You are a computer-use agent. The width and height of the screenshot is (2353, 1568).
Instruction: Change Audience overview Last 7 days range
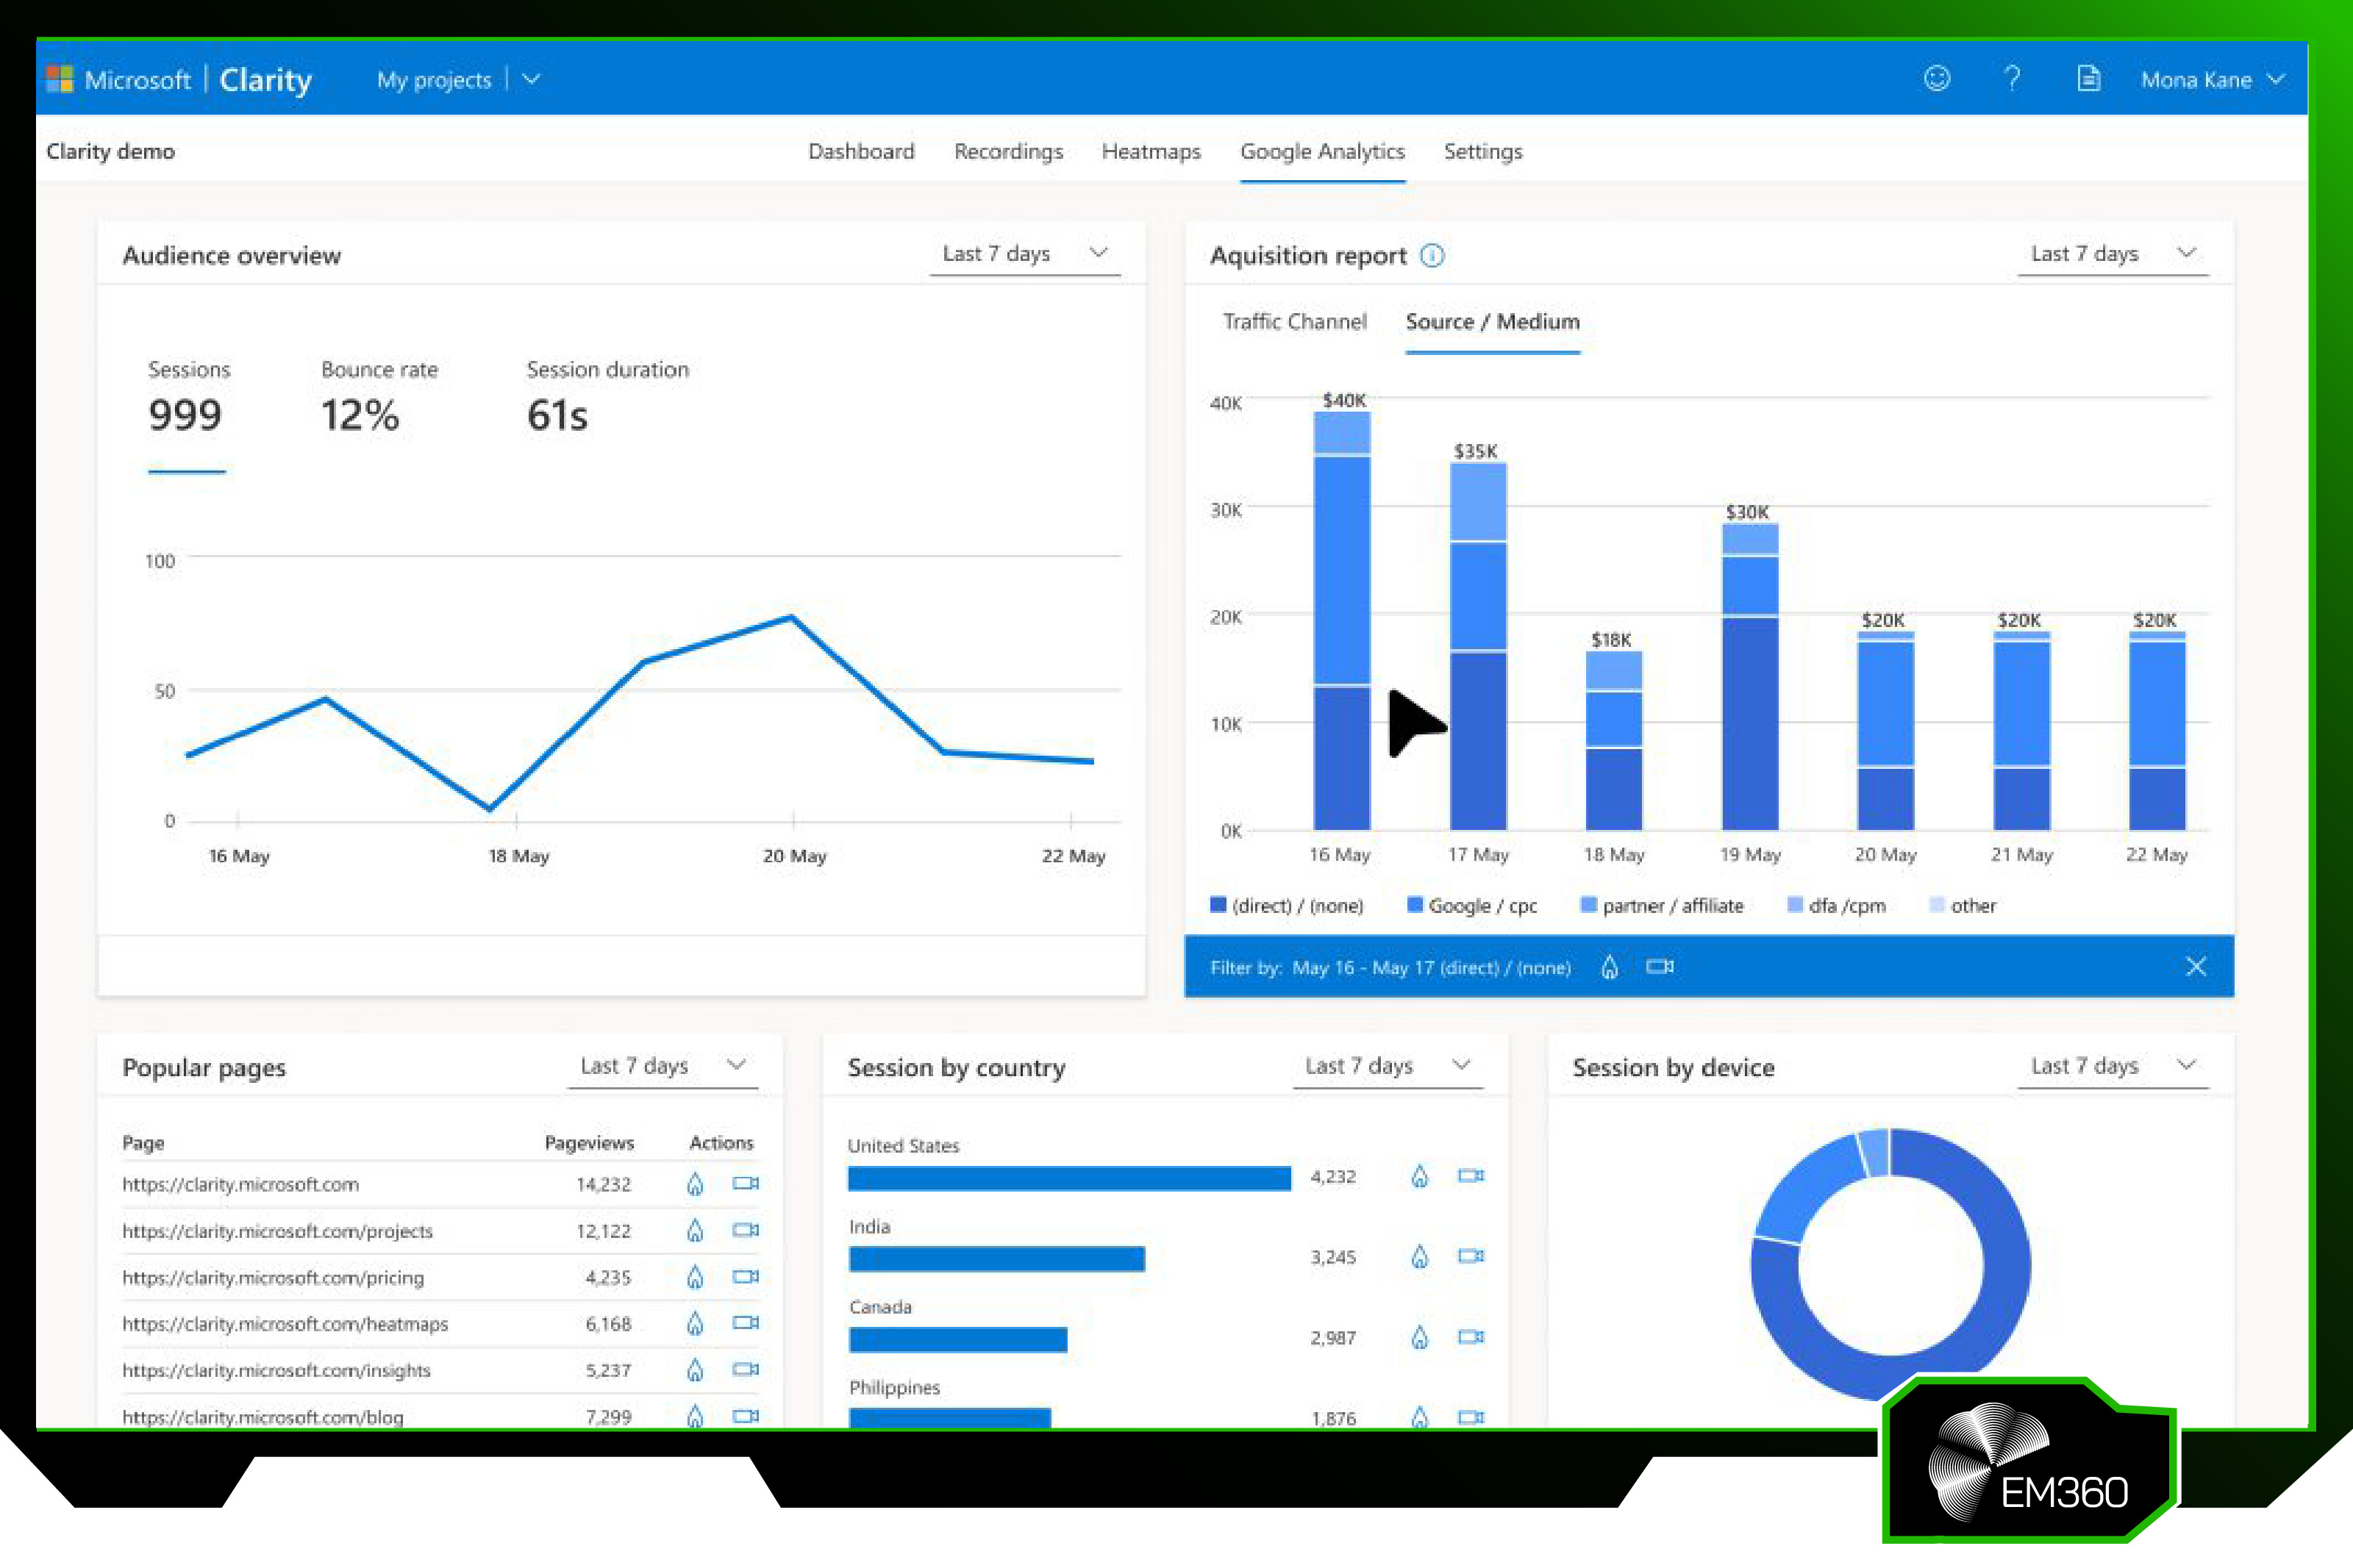click(1025, 254)
